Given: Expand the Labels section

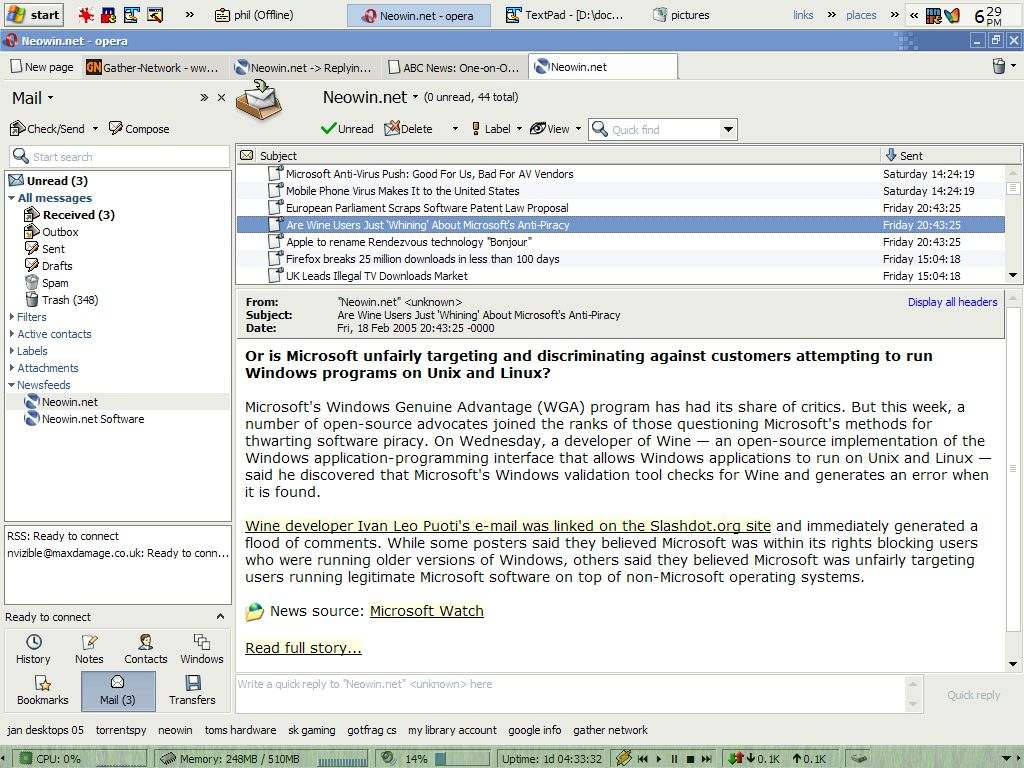Looking at the screenshot, I should pyautogui.click(x=12, y=351).
